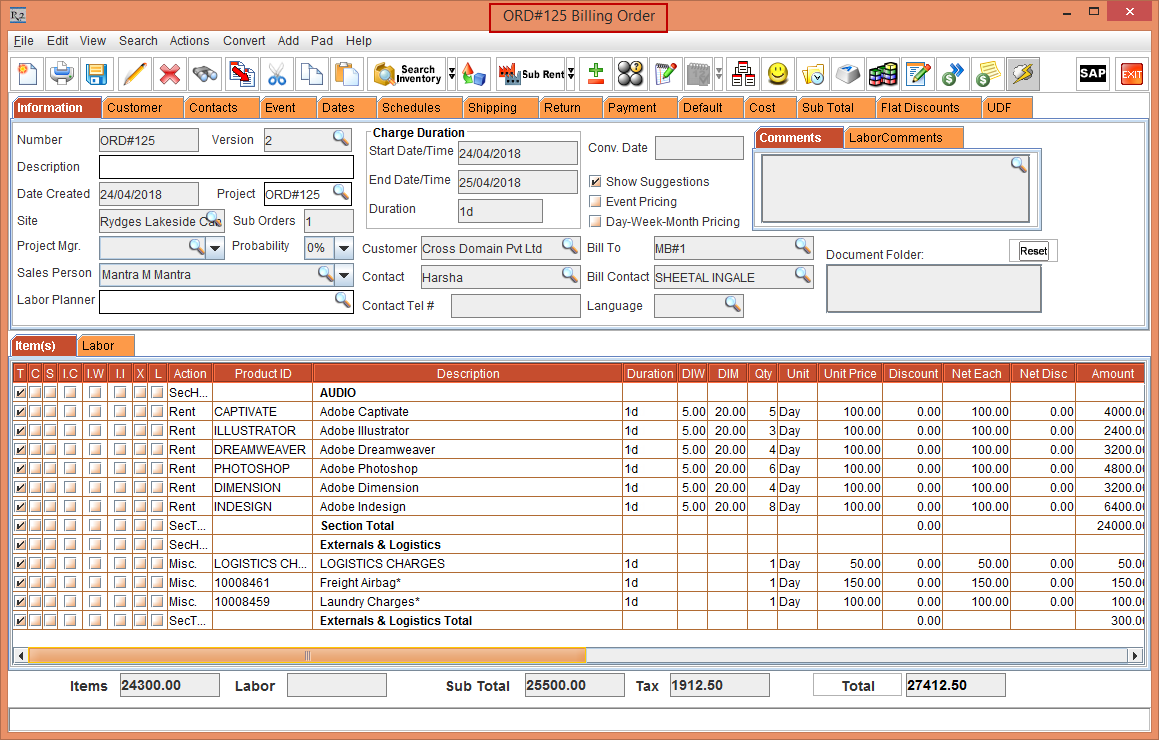The width and height of the screenshot is (1159, 740).
Task: Click the Sub Rent toolbar button
Action: point(530,74)
